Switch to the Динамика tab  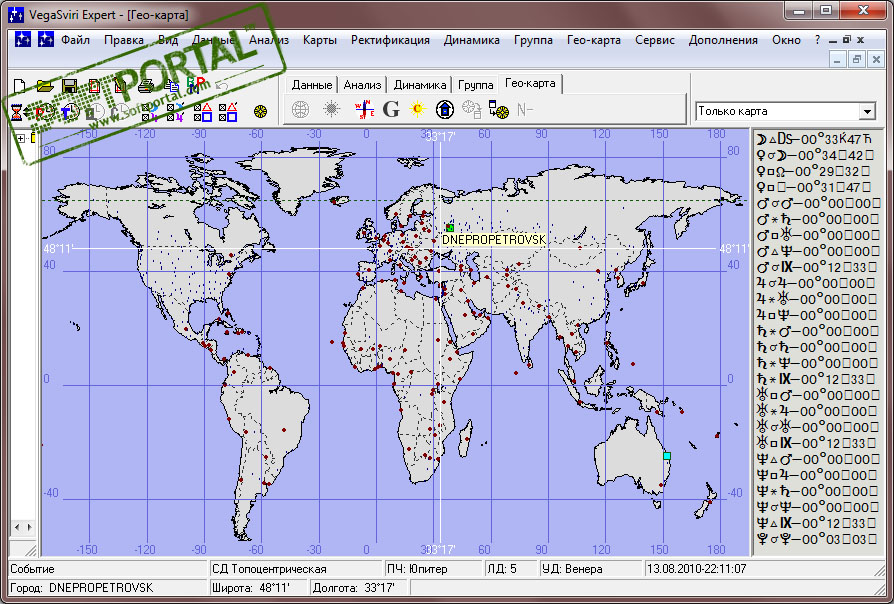[x=420, y=85]
